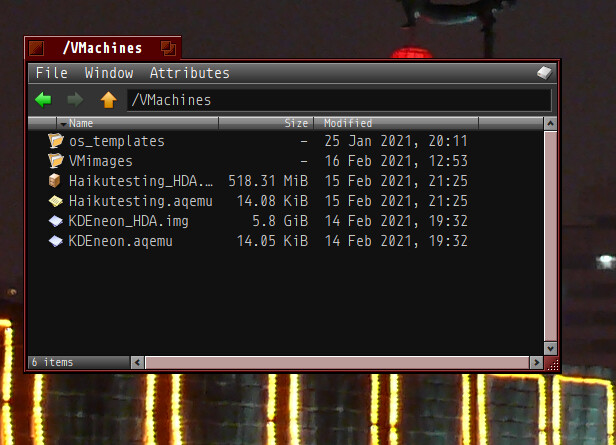
Task: Click the /VMachines window title tab
Action: pyautogui.click(x=102, y=48)
